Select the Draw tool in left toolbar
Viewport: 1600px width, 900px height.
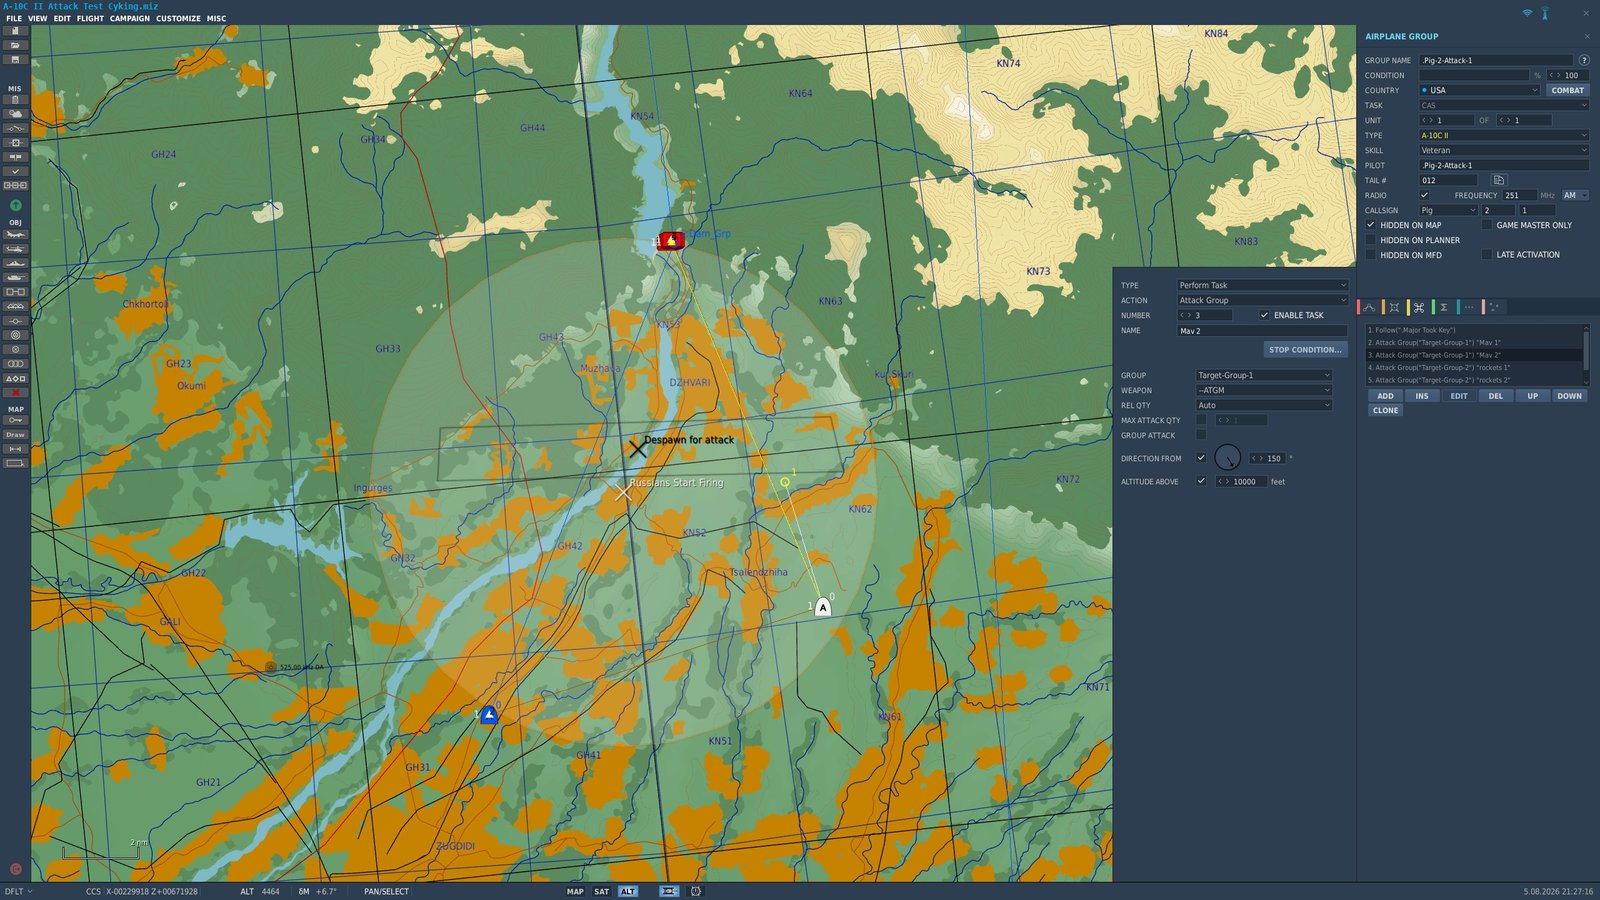[x=15, y=435]
